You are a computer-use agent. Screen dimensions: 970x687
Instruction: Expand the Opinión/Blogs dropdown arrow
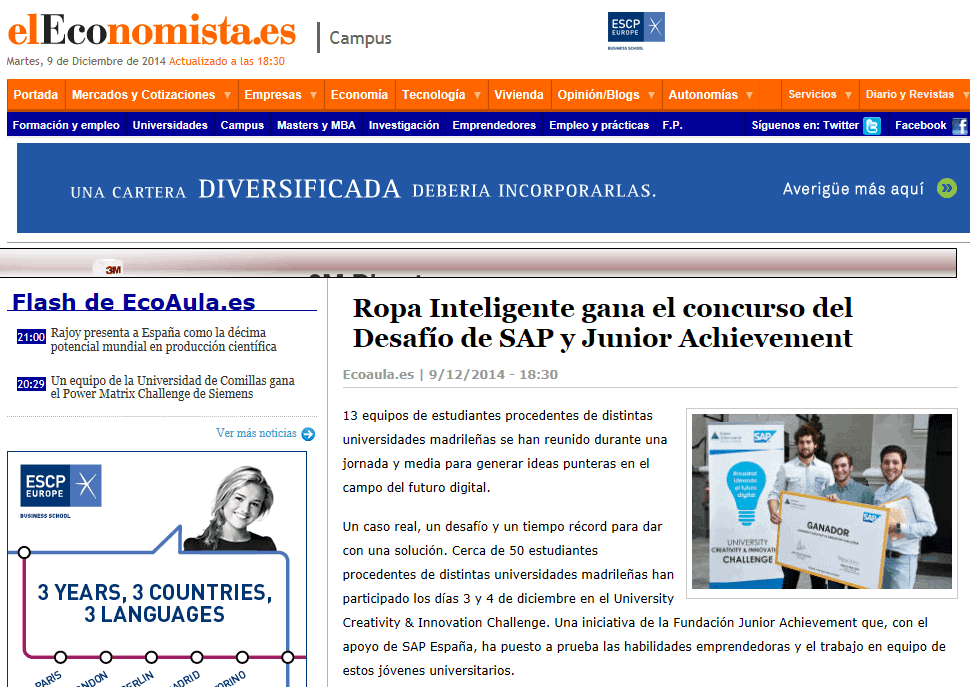coord(651,95)
